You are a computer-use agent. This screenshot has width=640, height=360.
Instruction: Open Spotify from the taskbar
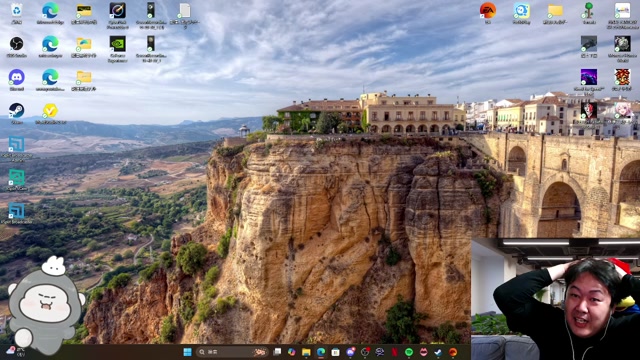pos(409,352)
